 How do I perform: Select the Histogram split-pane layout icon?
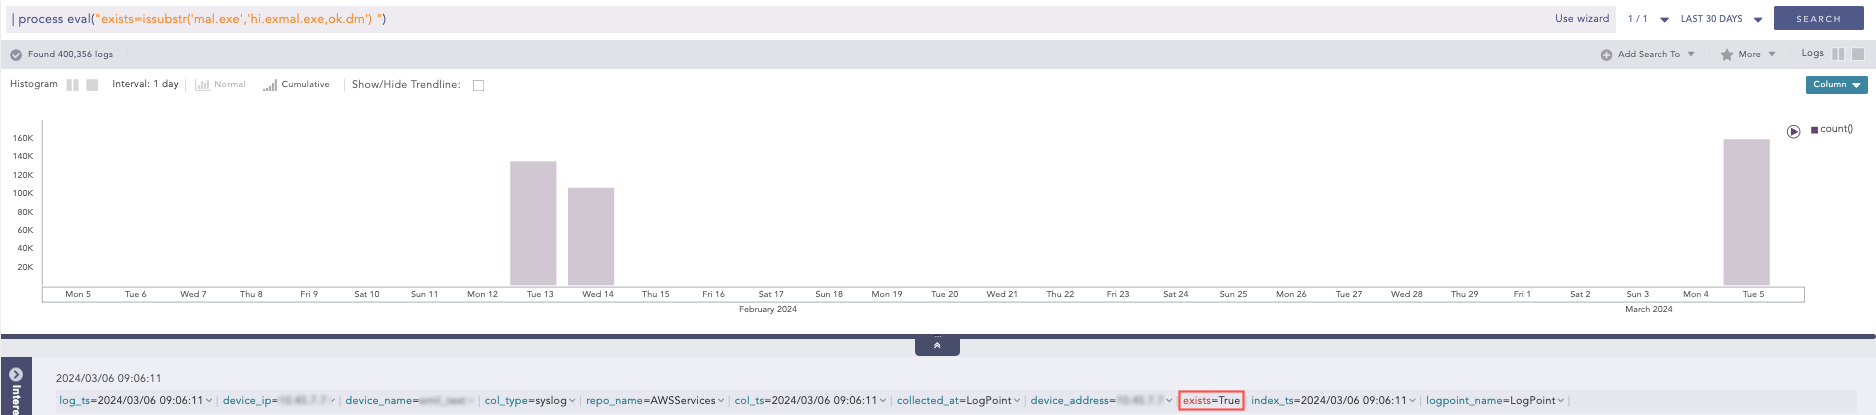tap(72, 85)
